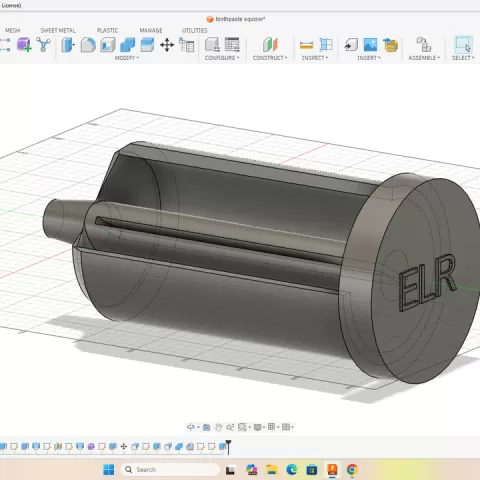Click the Insert component box icon
Screen dimensions: 480x480
[390, 45]
